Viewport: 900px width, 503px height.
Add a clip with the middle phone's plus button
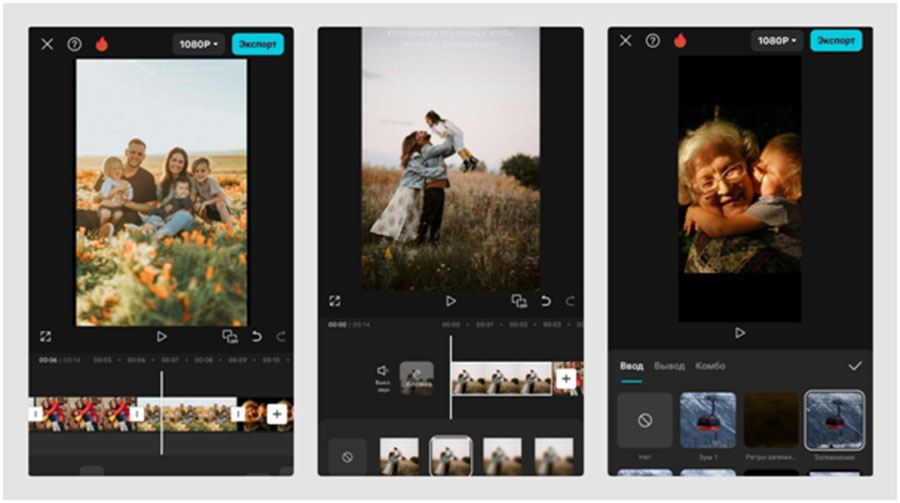tap(566, 379)
